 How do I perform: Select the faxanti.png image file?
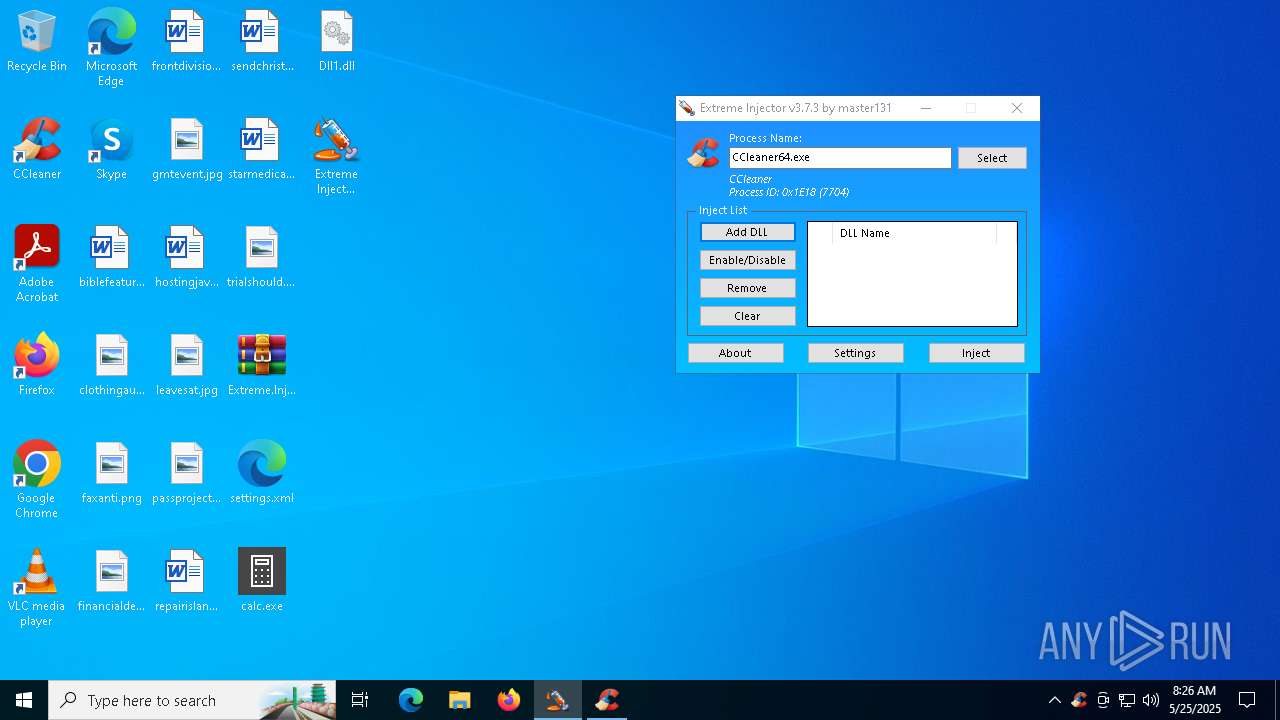[111, 474]
